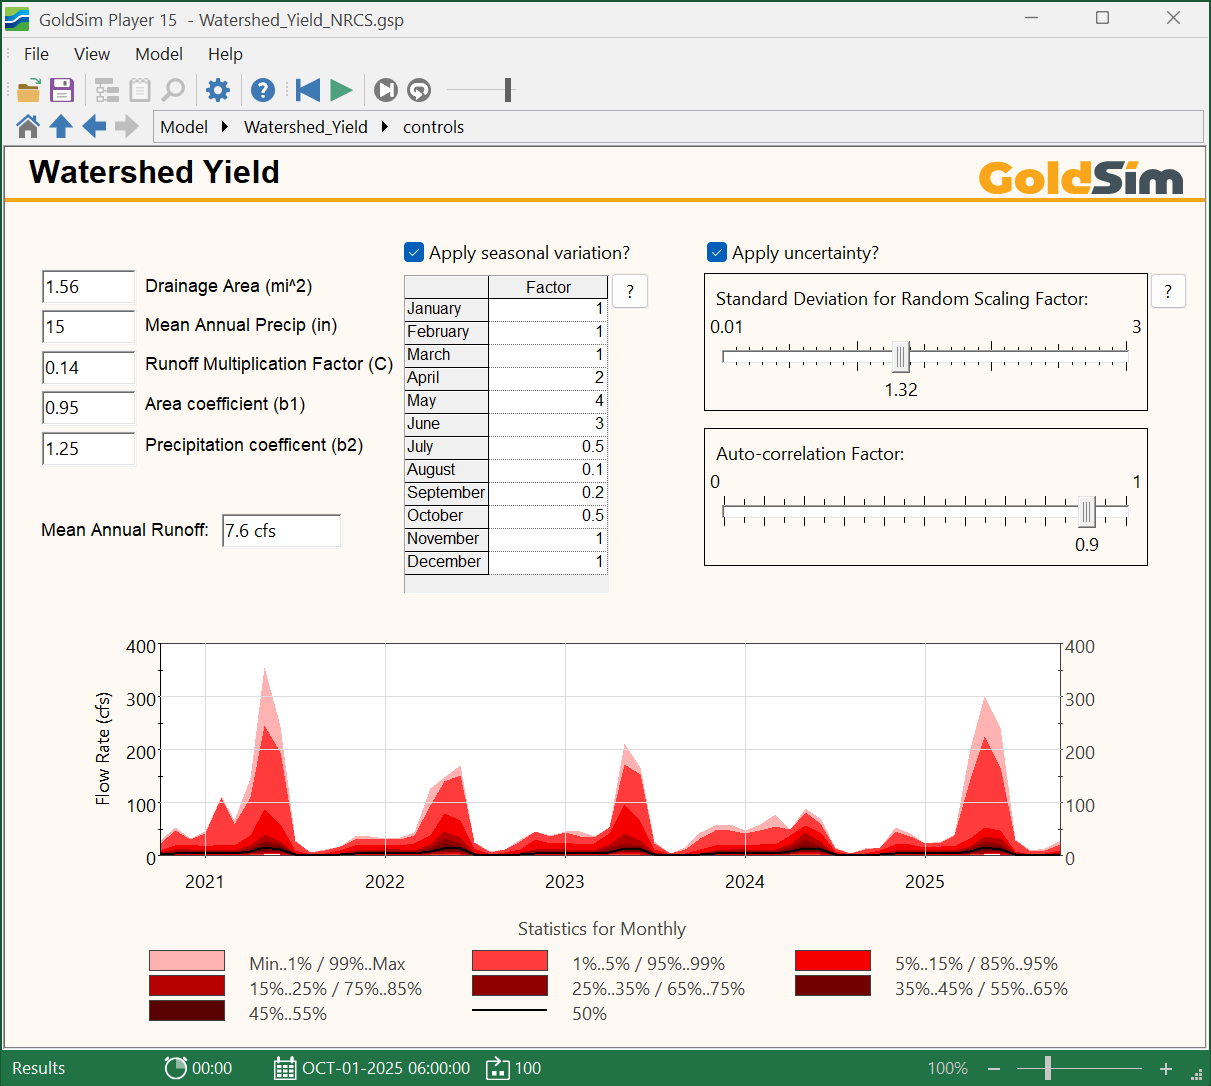Click the July row header
The height and width of the screenshot is (1086, 1211).
pyautogui.click(x=447, y=447)
